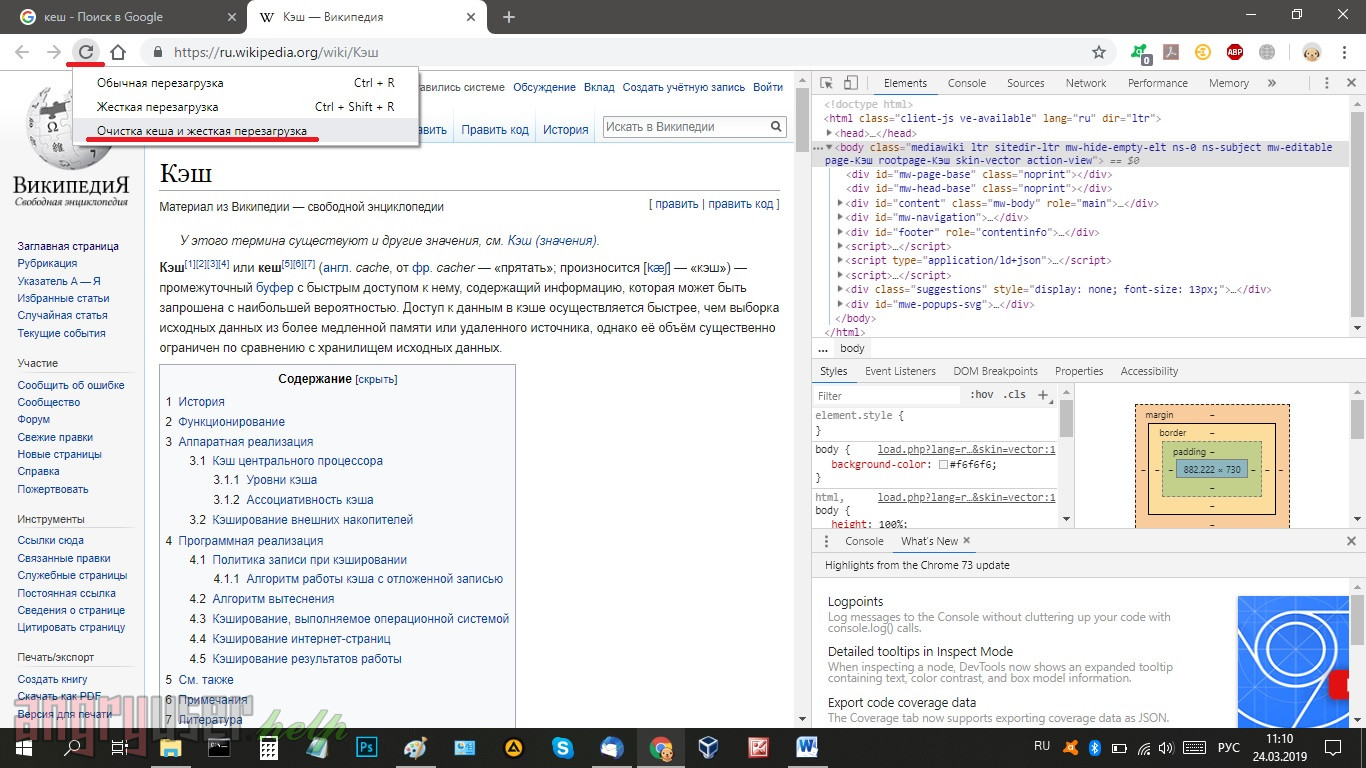Toggle the .cls class editor

(1015, 395)
